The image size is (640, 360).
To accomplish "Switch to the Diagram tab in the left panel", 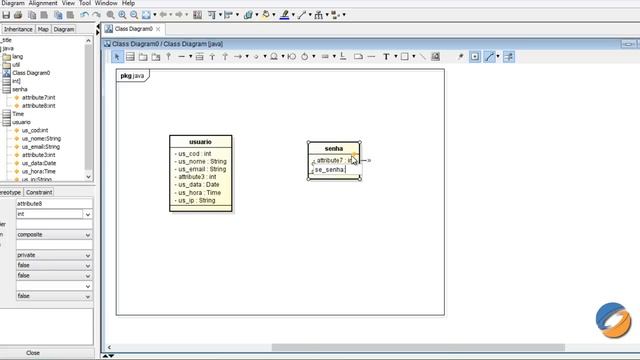I will pyautogui.click(x=64, y=29).
